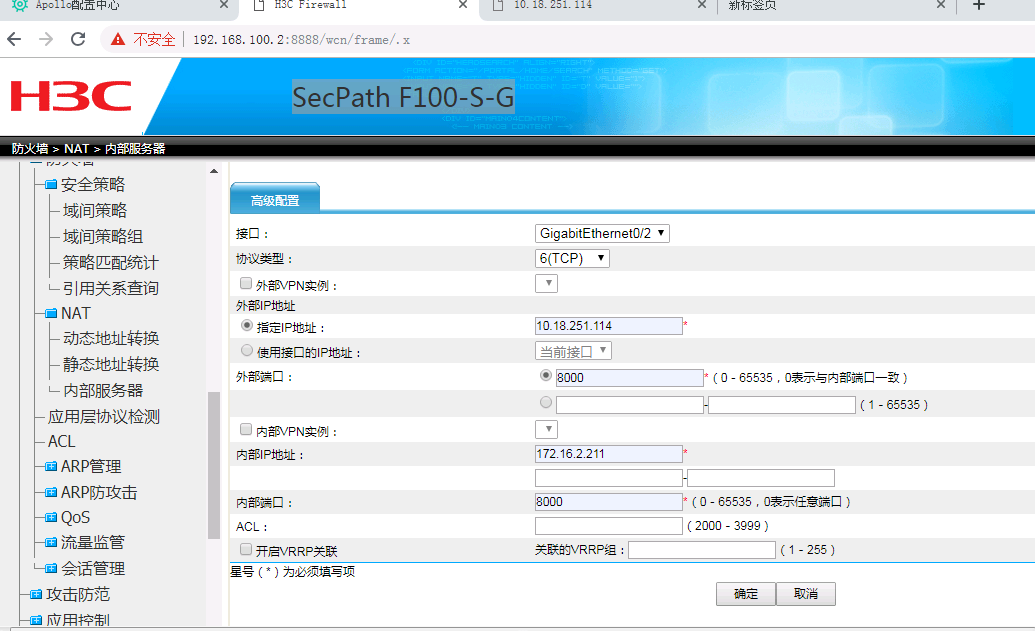
Task: Cancel with the 取消 button
Action: 806,594
